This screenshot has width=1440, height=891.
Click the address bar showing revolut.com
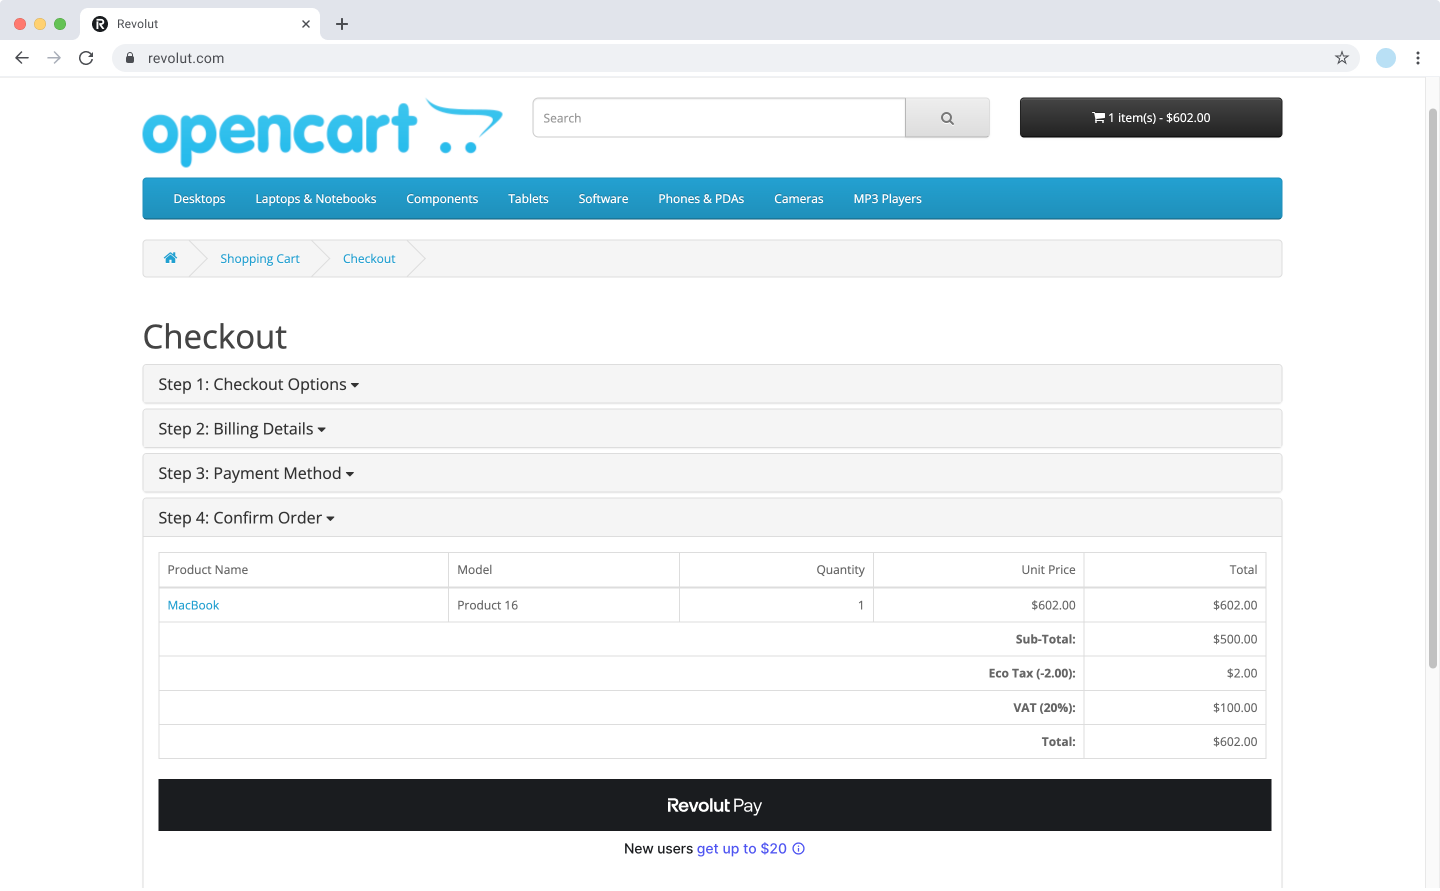[x=735, y=58]
